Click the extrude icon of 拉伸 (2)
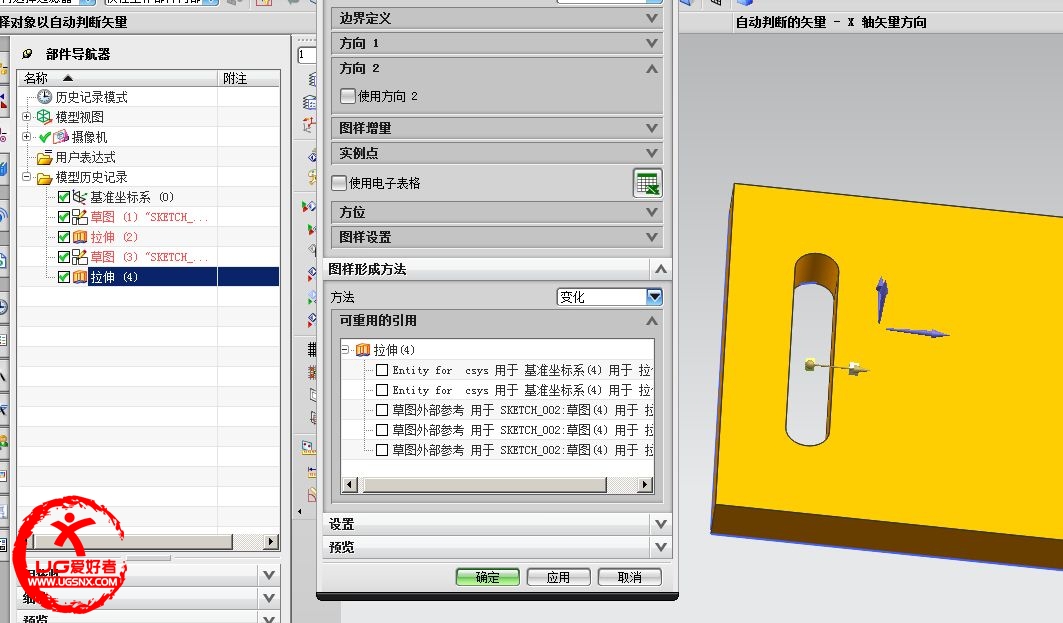Viewport: 1063px width, 623px height. [x=80, y=237]
